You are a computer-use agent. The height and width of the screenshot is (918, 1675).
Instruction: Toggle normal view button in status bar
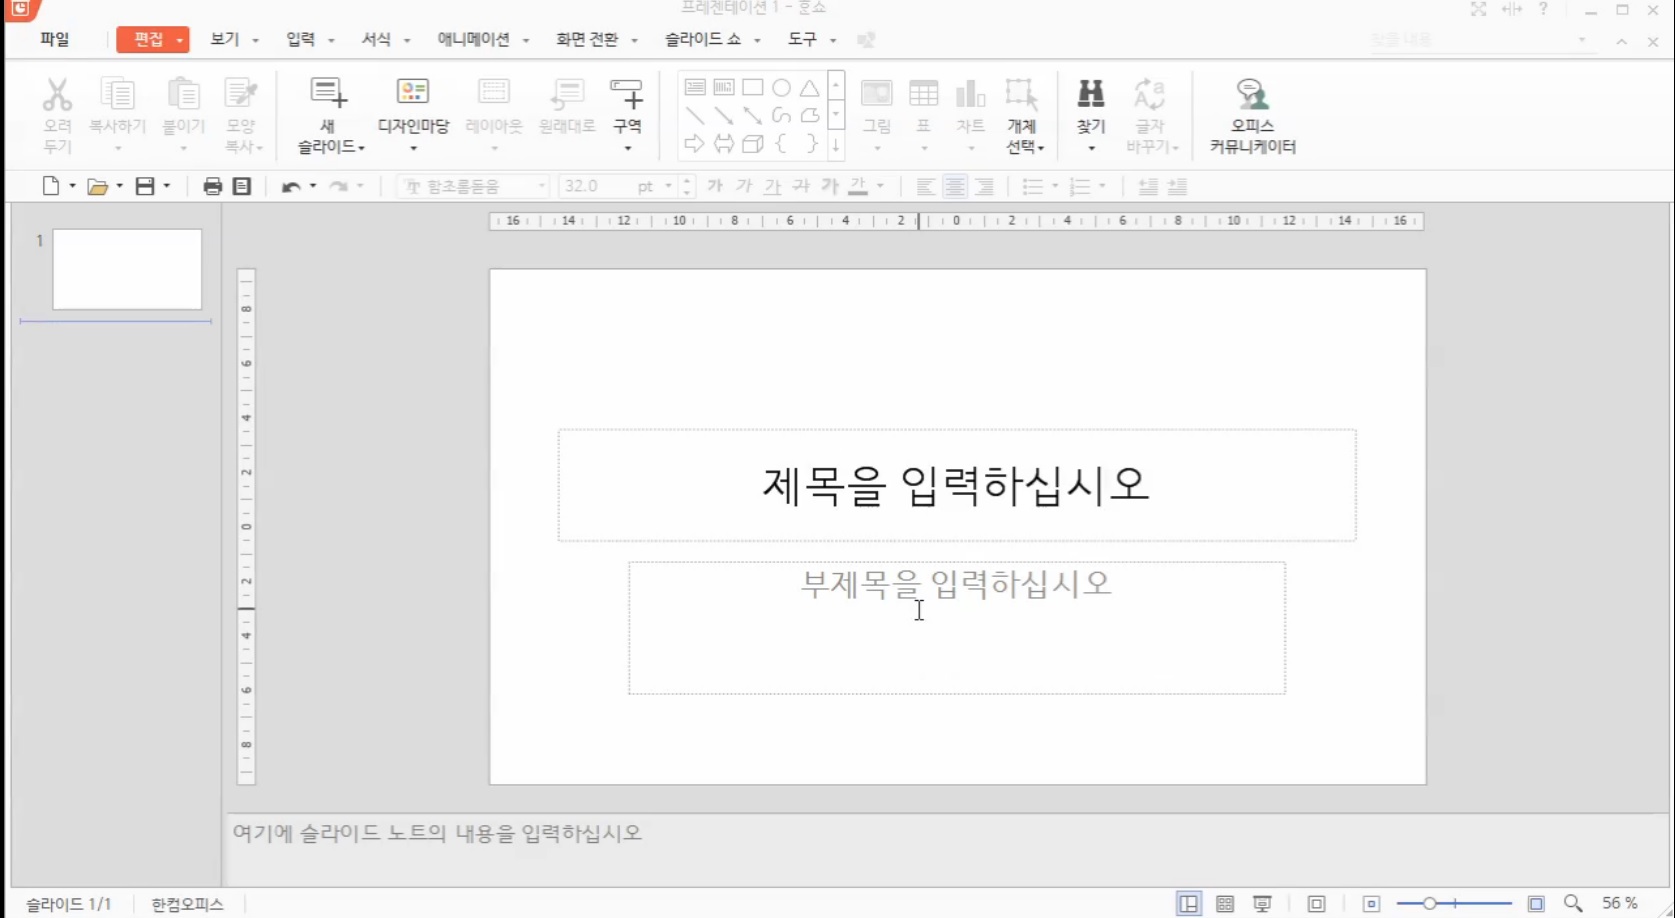[1188, 904]
